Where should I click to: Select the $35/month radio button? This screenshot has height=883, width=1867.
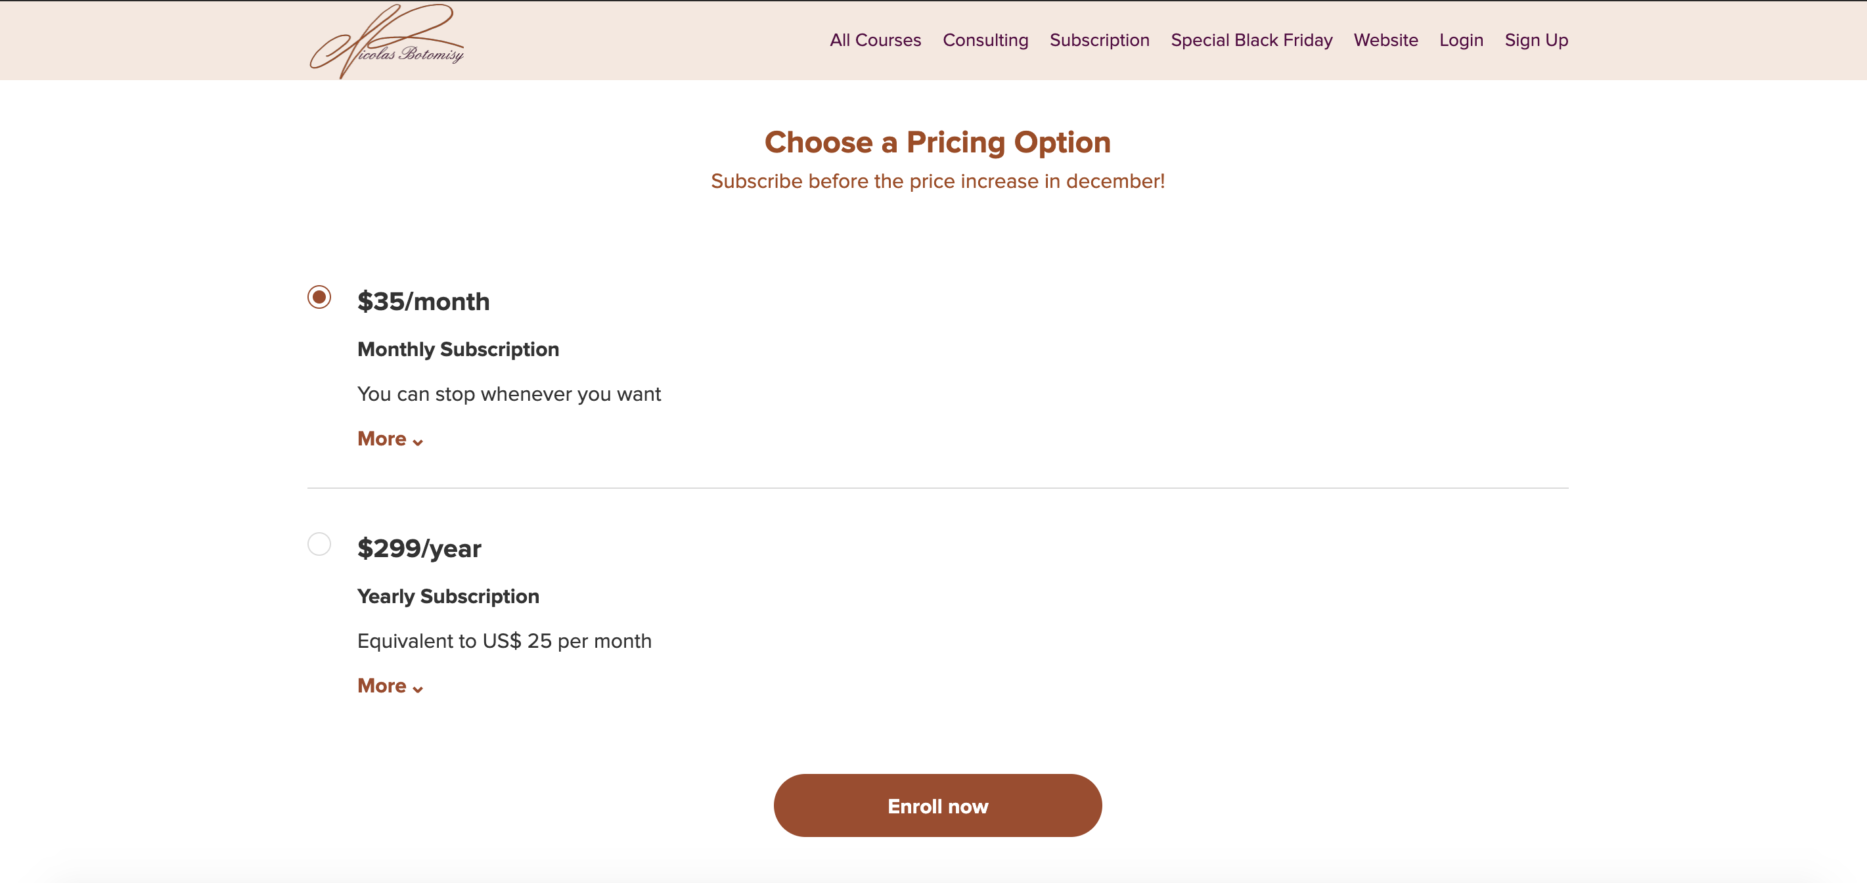319,297
